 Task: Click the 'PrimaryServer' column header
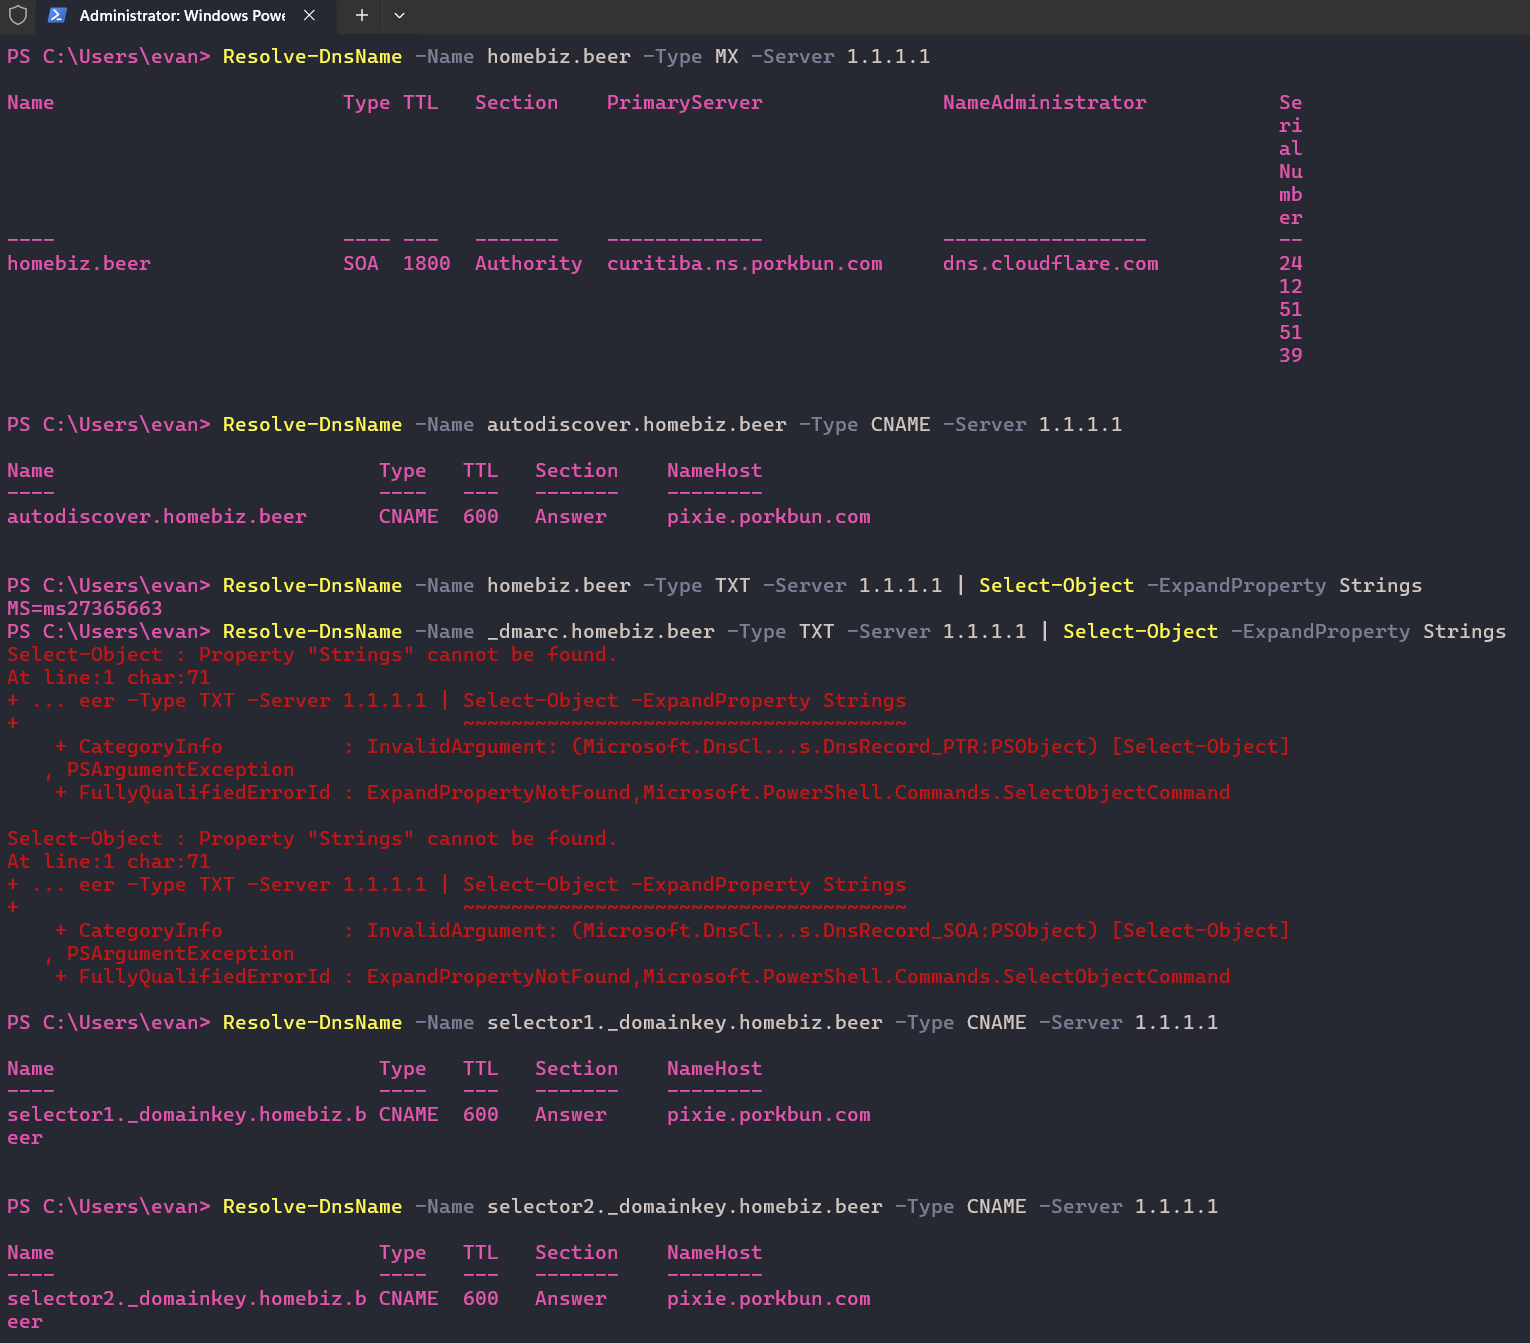[685, 103]
